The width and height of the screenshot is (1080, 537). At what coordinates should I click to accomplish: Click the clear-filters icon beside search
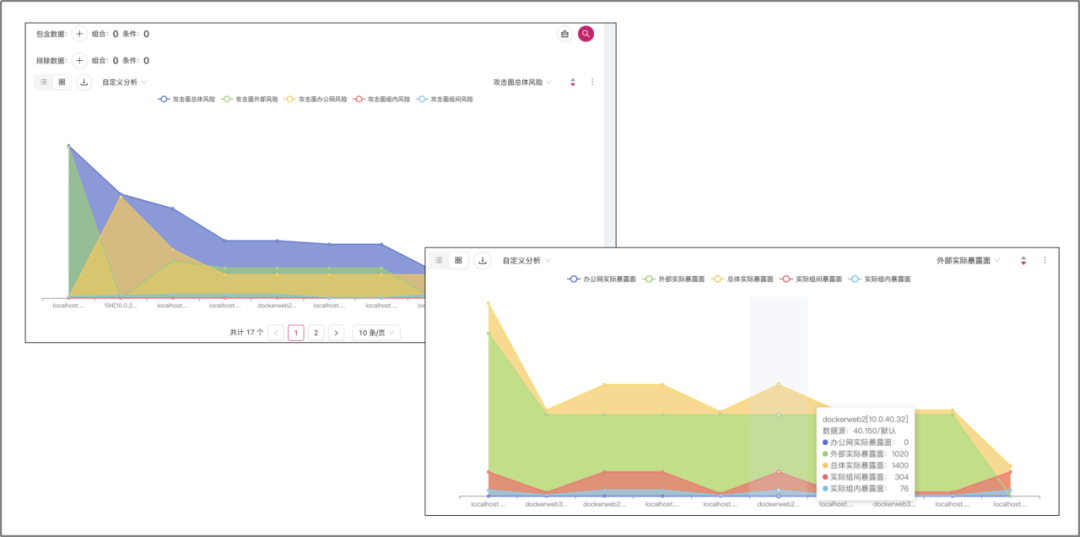coord(565,34)
